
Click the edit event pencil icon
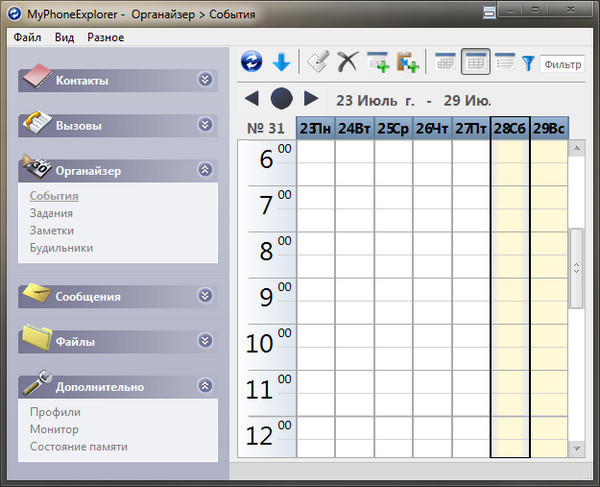[319, 62]
